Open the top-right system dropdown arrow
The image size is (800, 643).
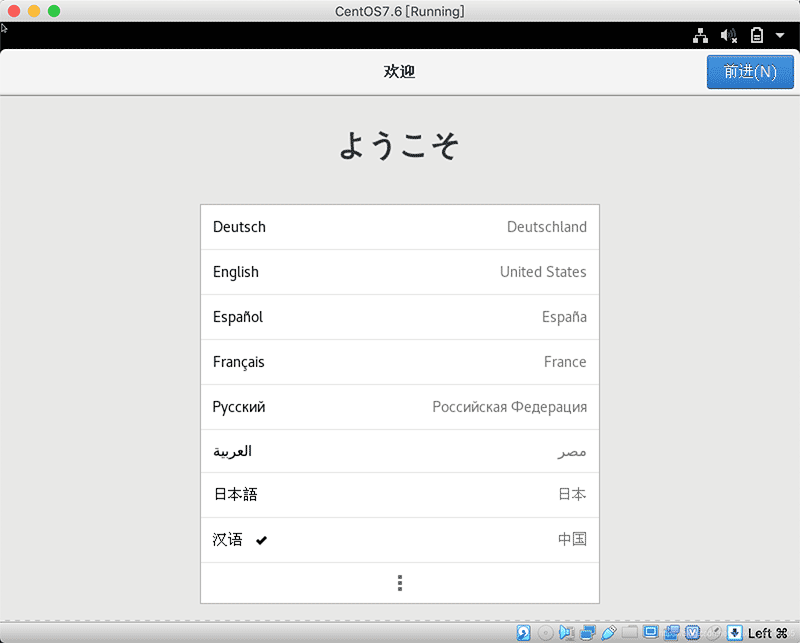coord(780,36)
